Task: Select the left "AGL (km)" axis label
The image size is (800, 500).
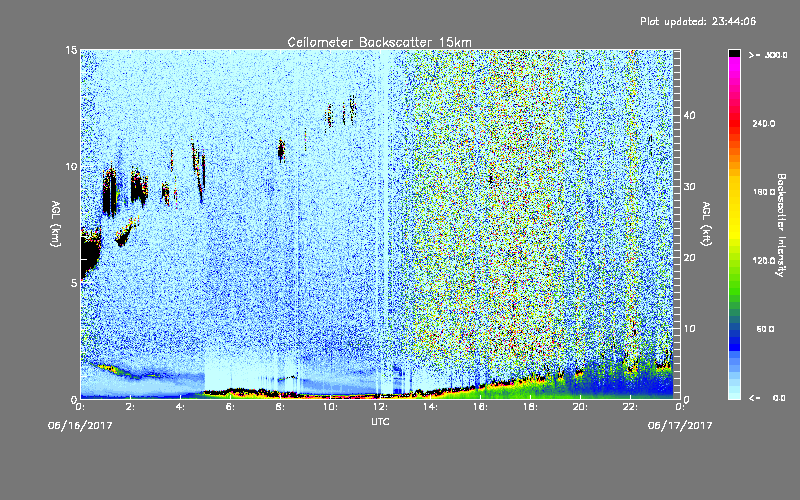Action: [56, 224]
